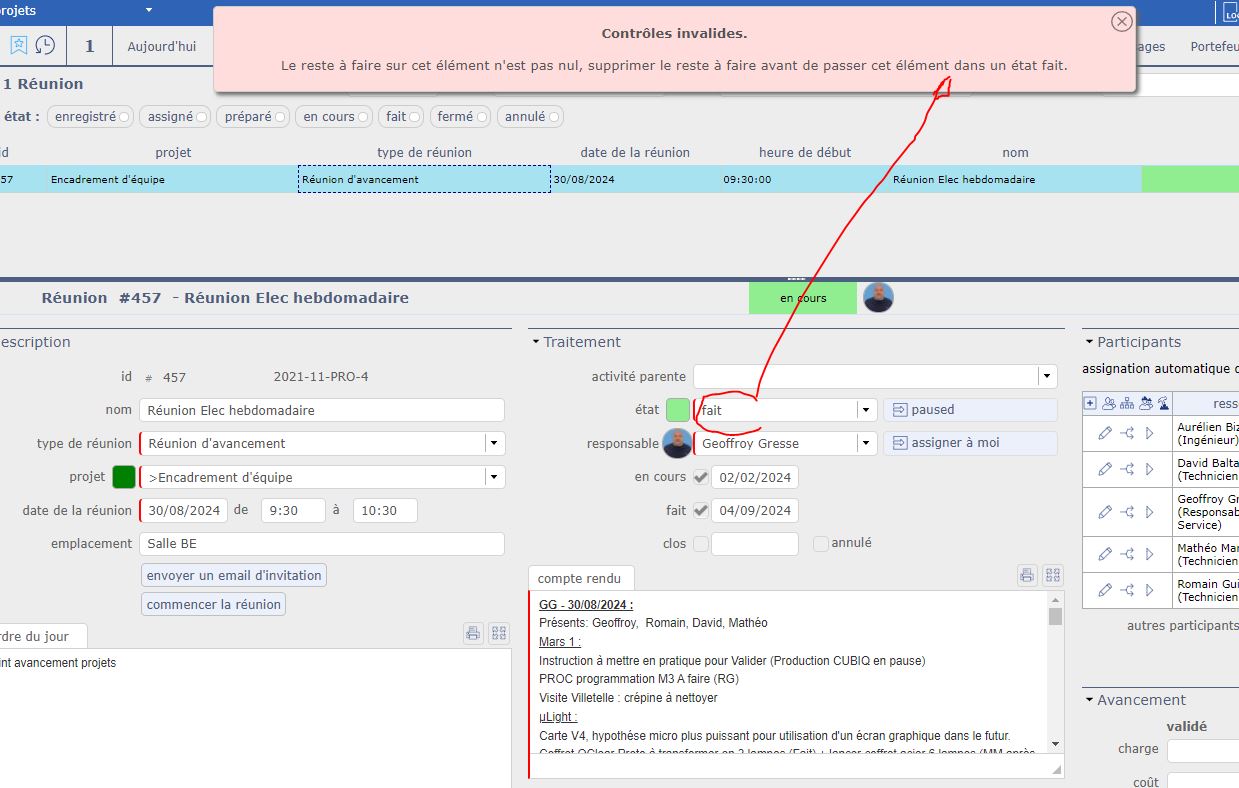Open the history clock icon
The image size is (1239, 788).
tap(45, 45)
